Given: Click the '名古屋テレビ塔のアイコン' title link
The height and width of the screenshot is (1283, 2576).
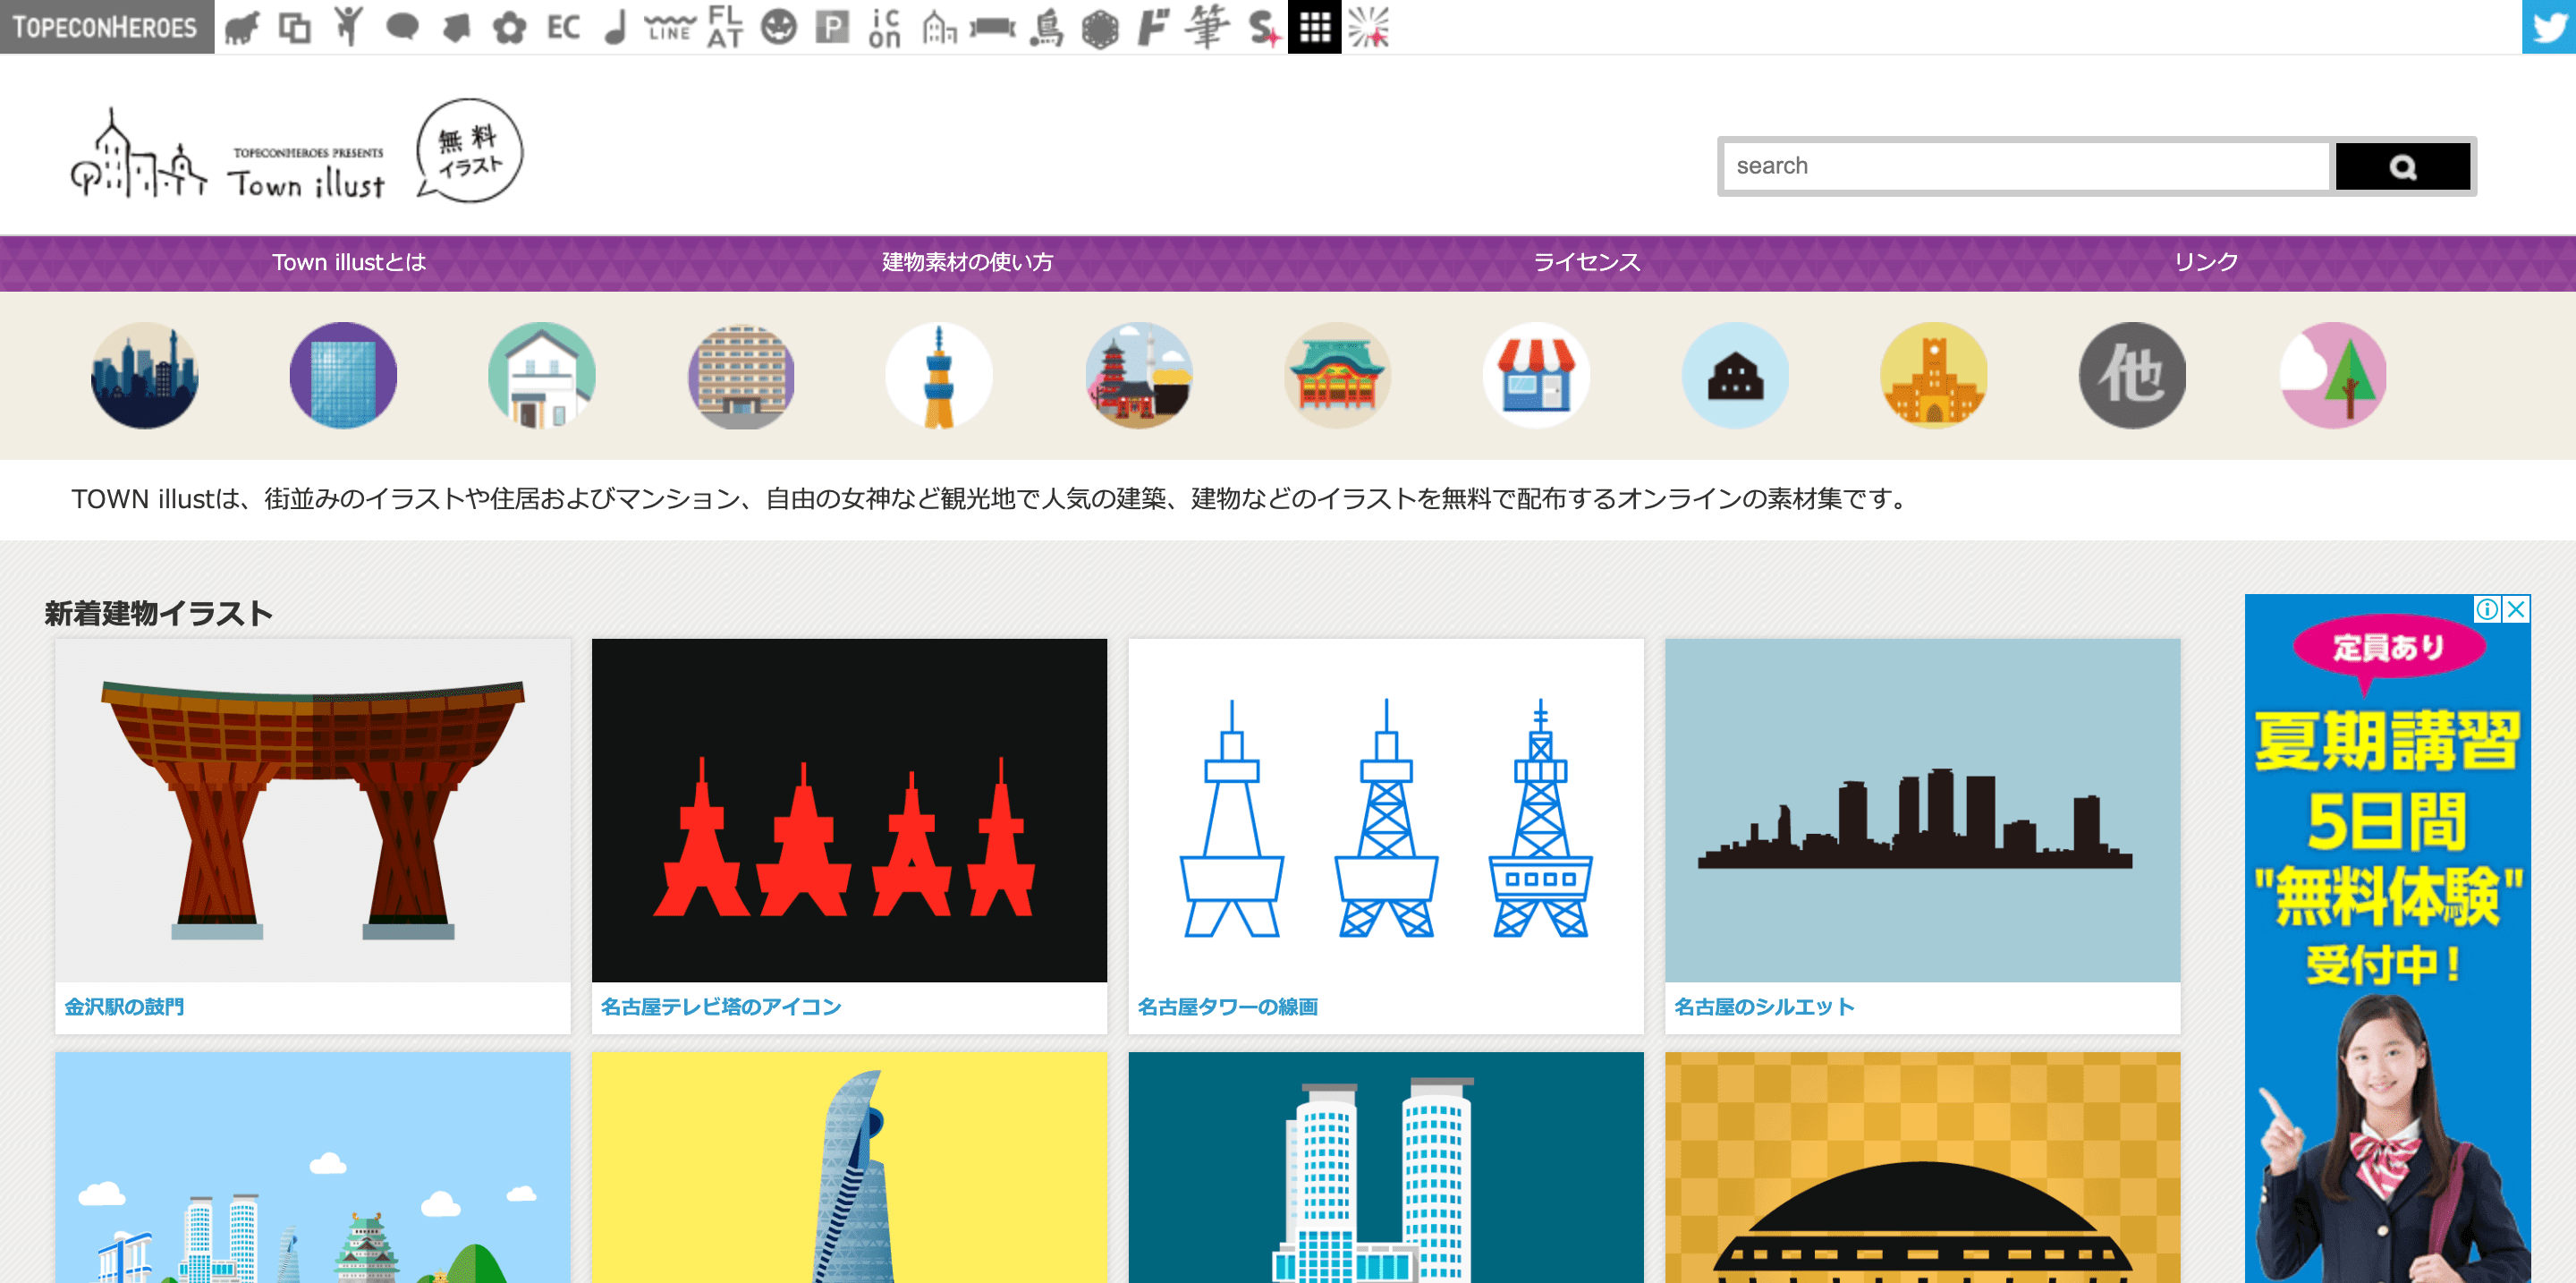Looking at the screenshot, I should 721,1007.
